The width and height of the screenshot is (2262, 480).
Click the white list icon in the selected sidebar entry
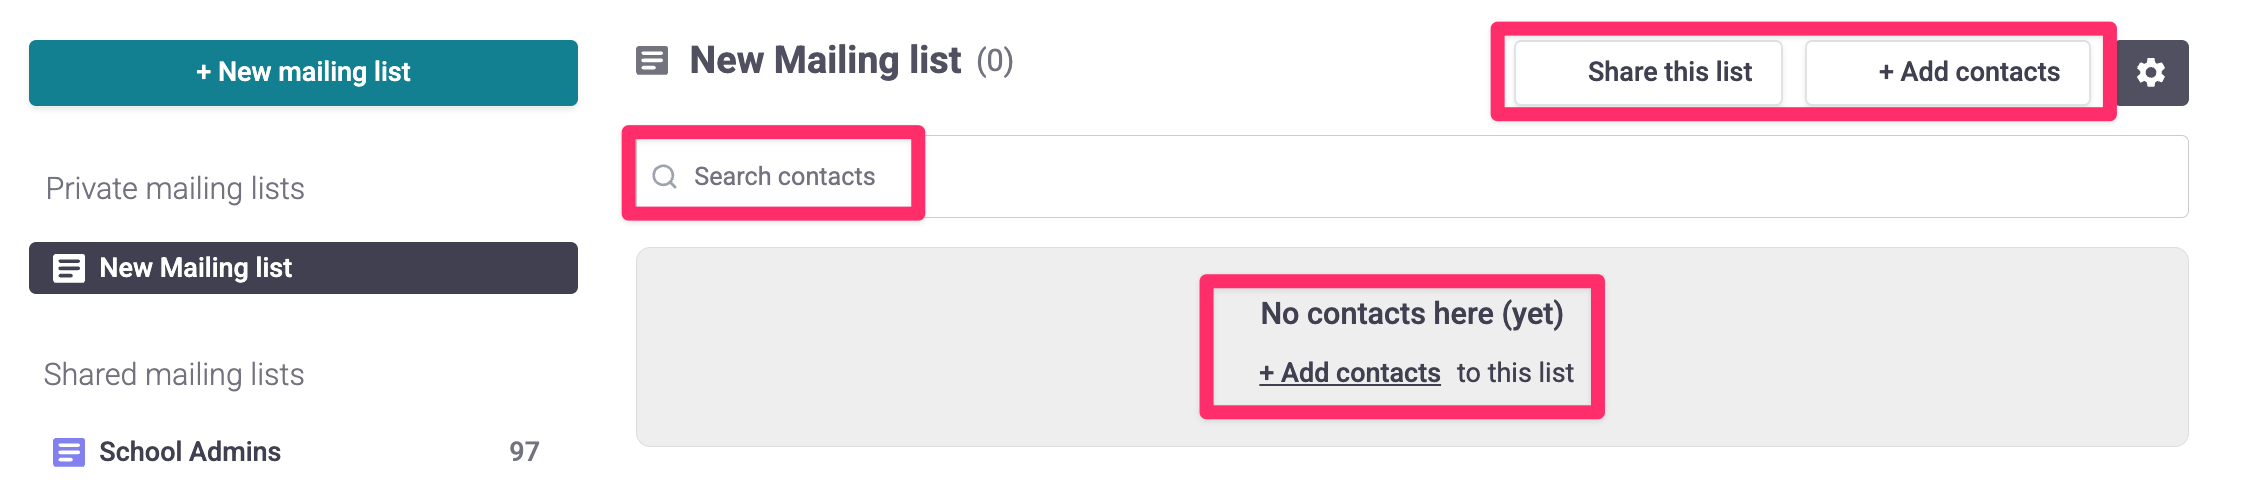[68, 268]
